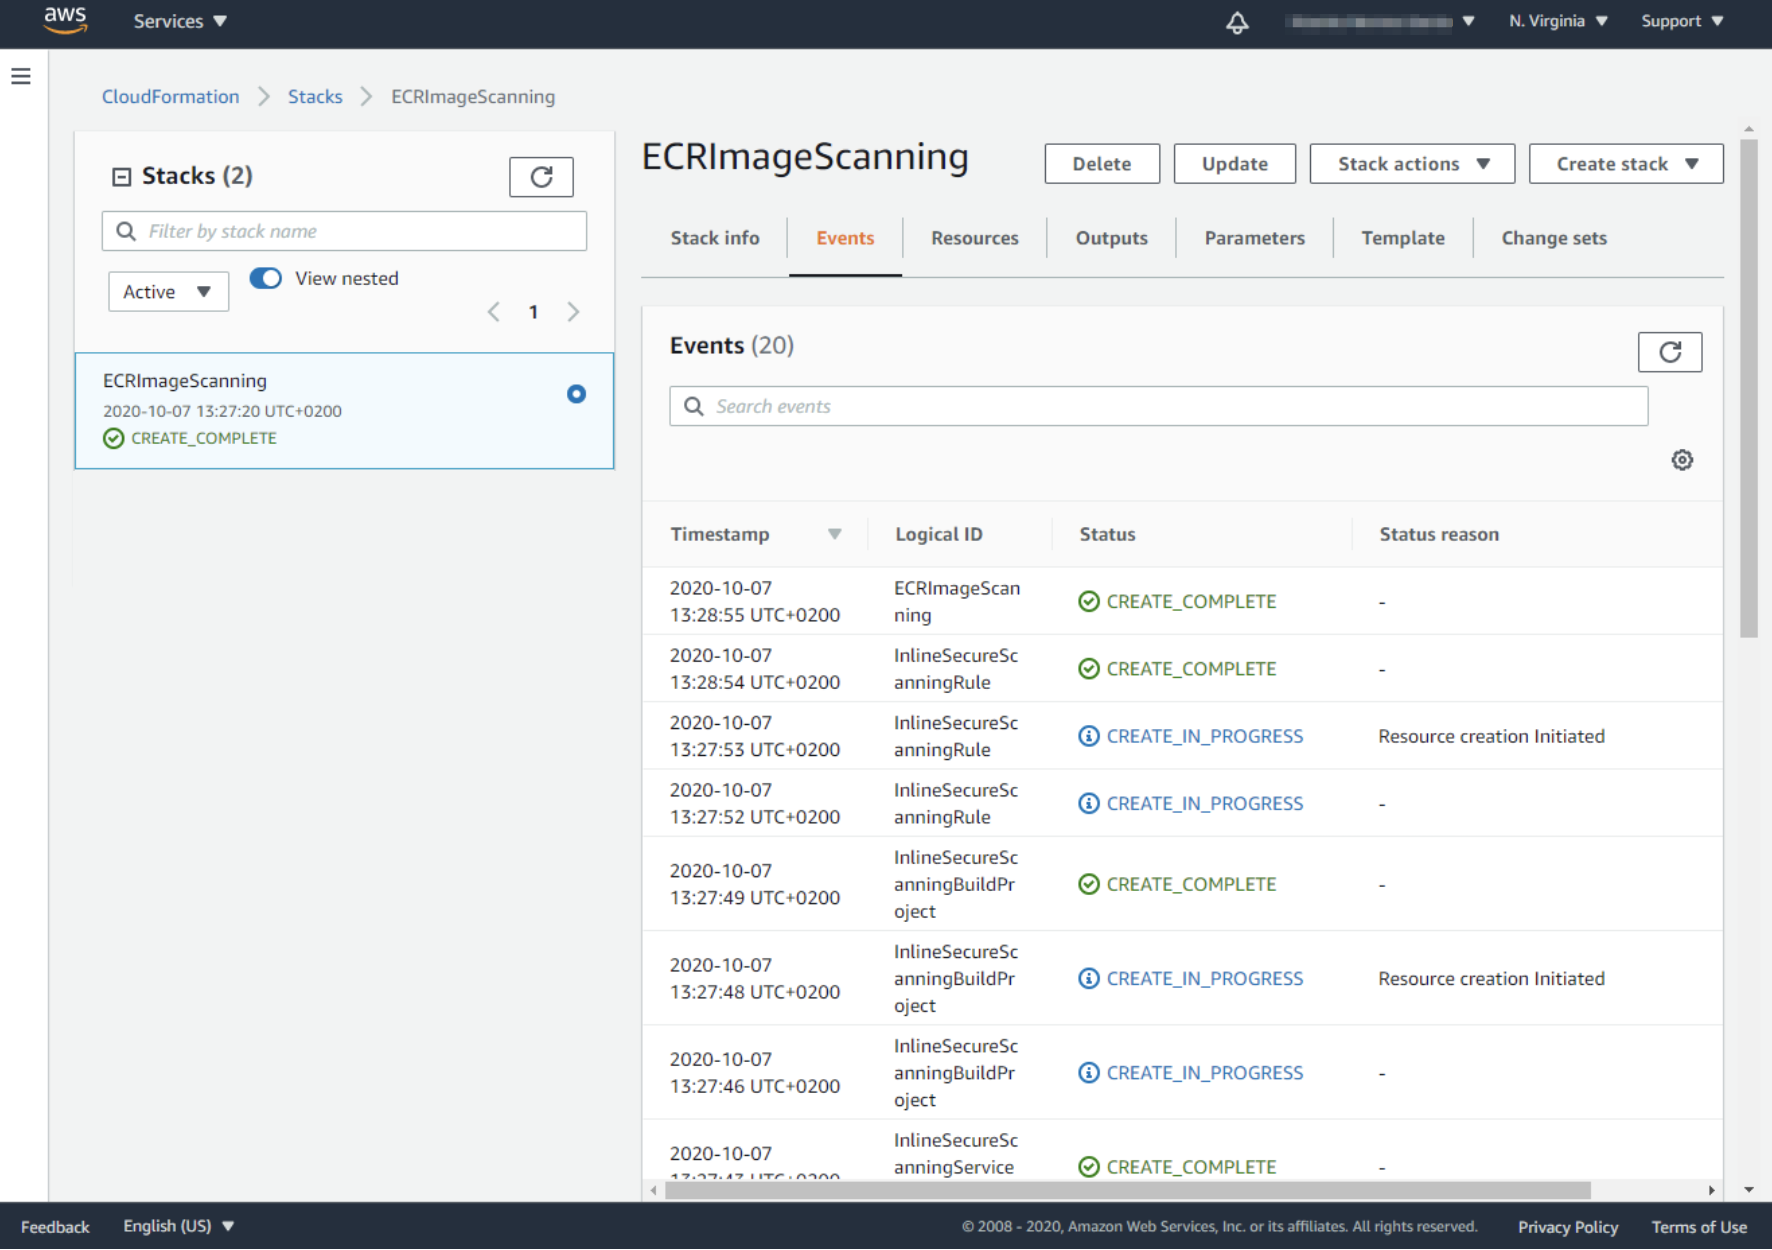Open the Create stack dropdown
This screenshot has width=1772, height=1250.
click(1626, 164)
